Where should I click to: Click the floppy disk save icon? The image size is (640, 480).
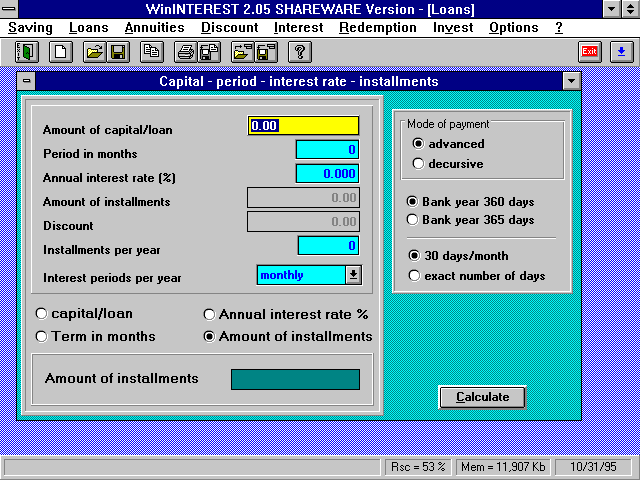118,51
